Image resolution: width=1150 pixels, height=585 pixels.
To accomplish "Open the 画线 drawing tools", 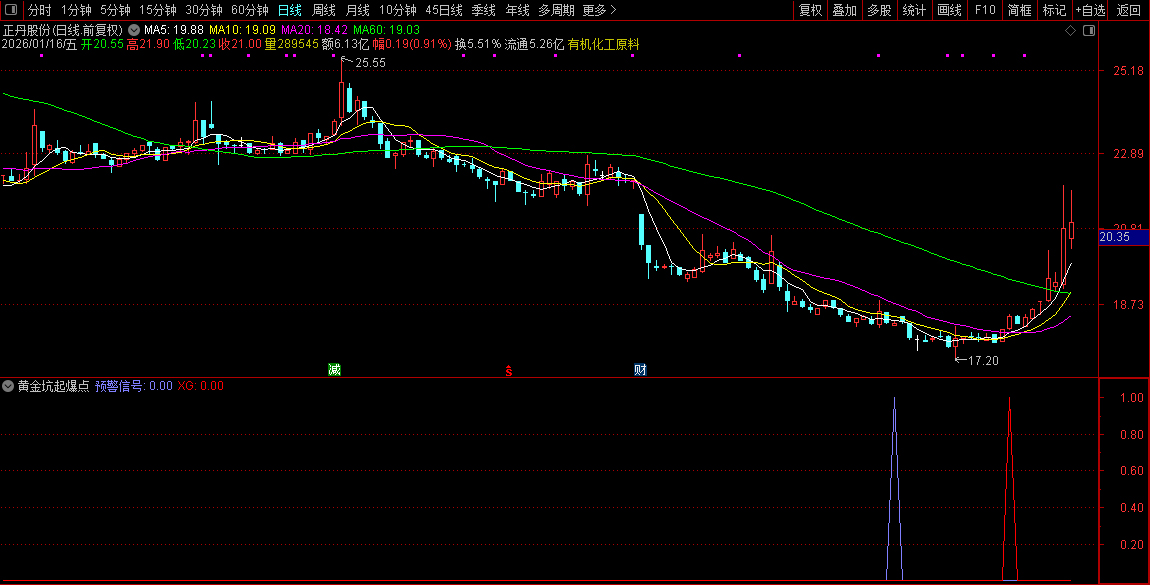I will pos(949,10).
